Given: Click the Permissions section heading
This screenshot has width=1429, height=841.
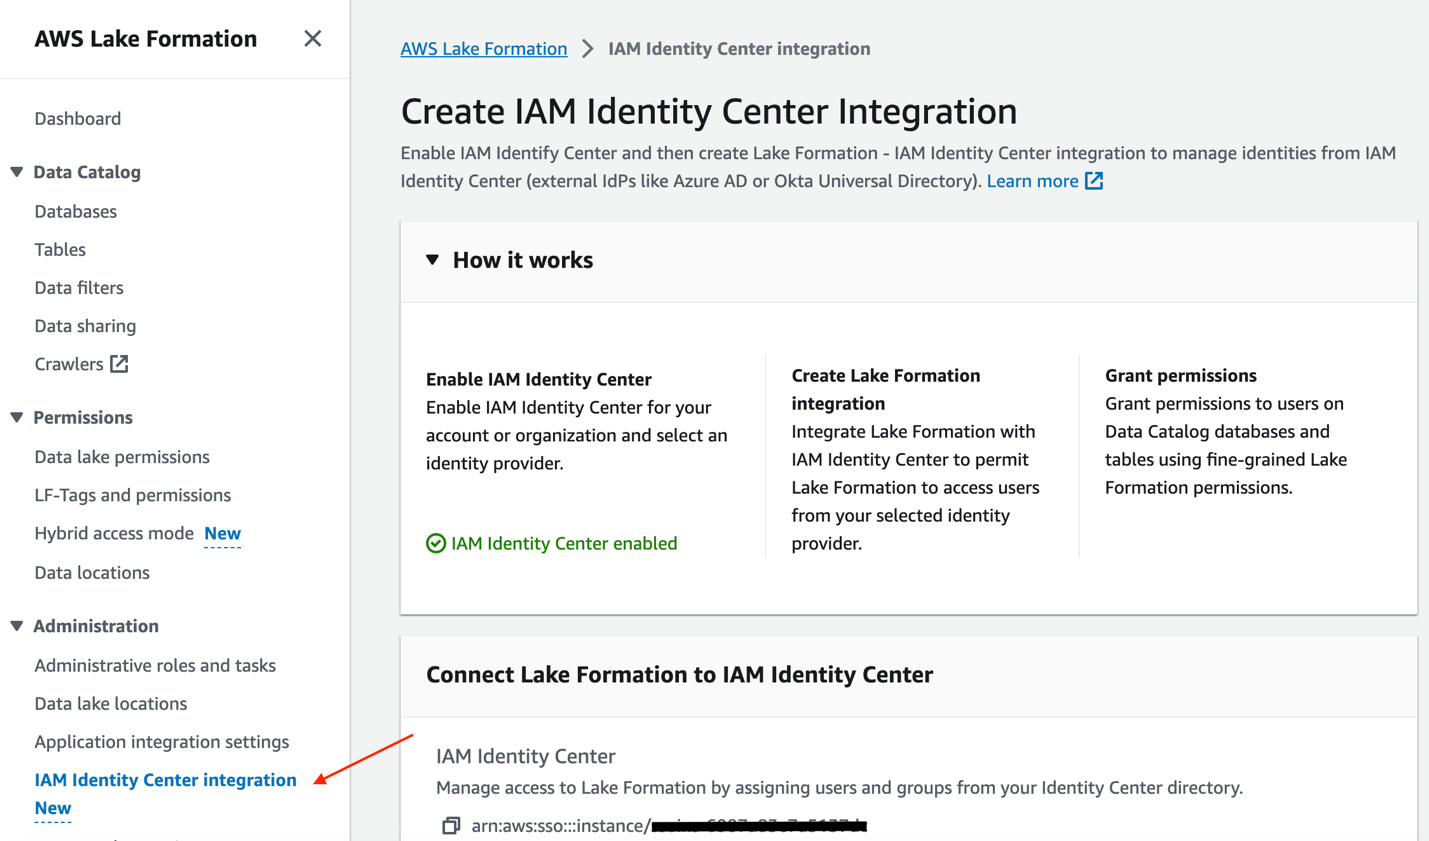Looking at the screenshot, I should (83, 417).
